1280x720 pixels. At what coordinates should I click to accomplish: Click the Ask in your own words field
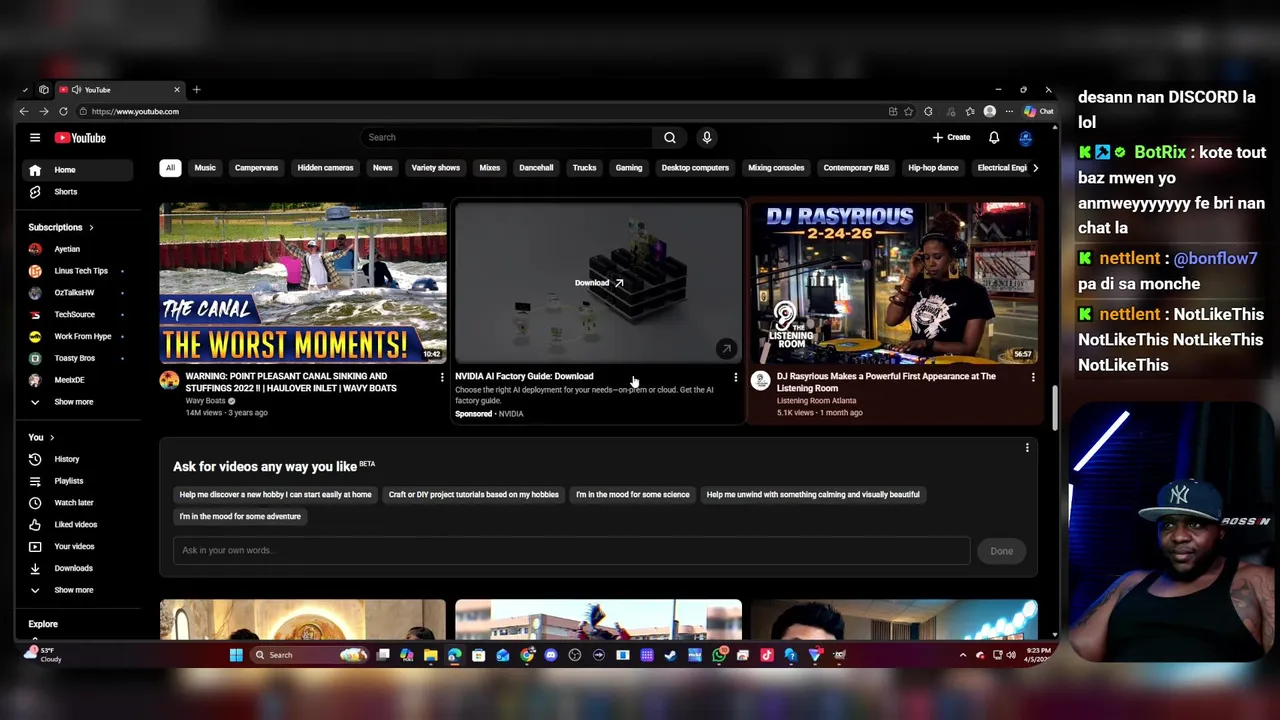point(571,551)
